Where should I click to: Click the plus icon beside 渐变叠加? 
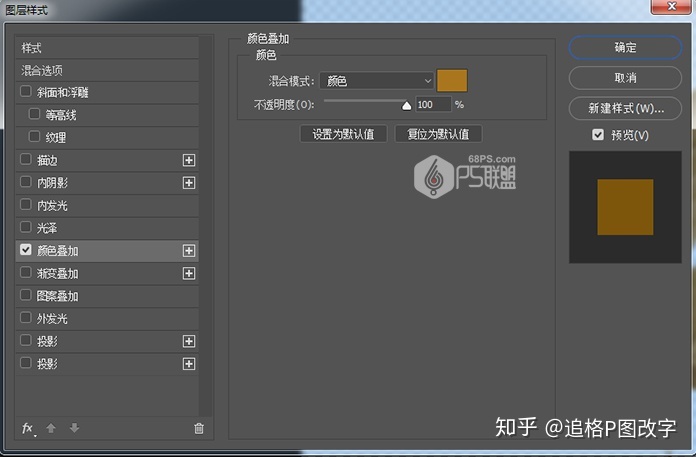click(x=189, y=273)
